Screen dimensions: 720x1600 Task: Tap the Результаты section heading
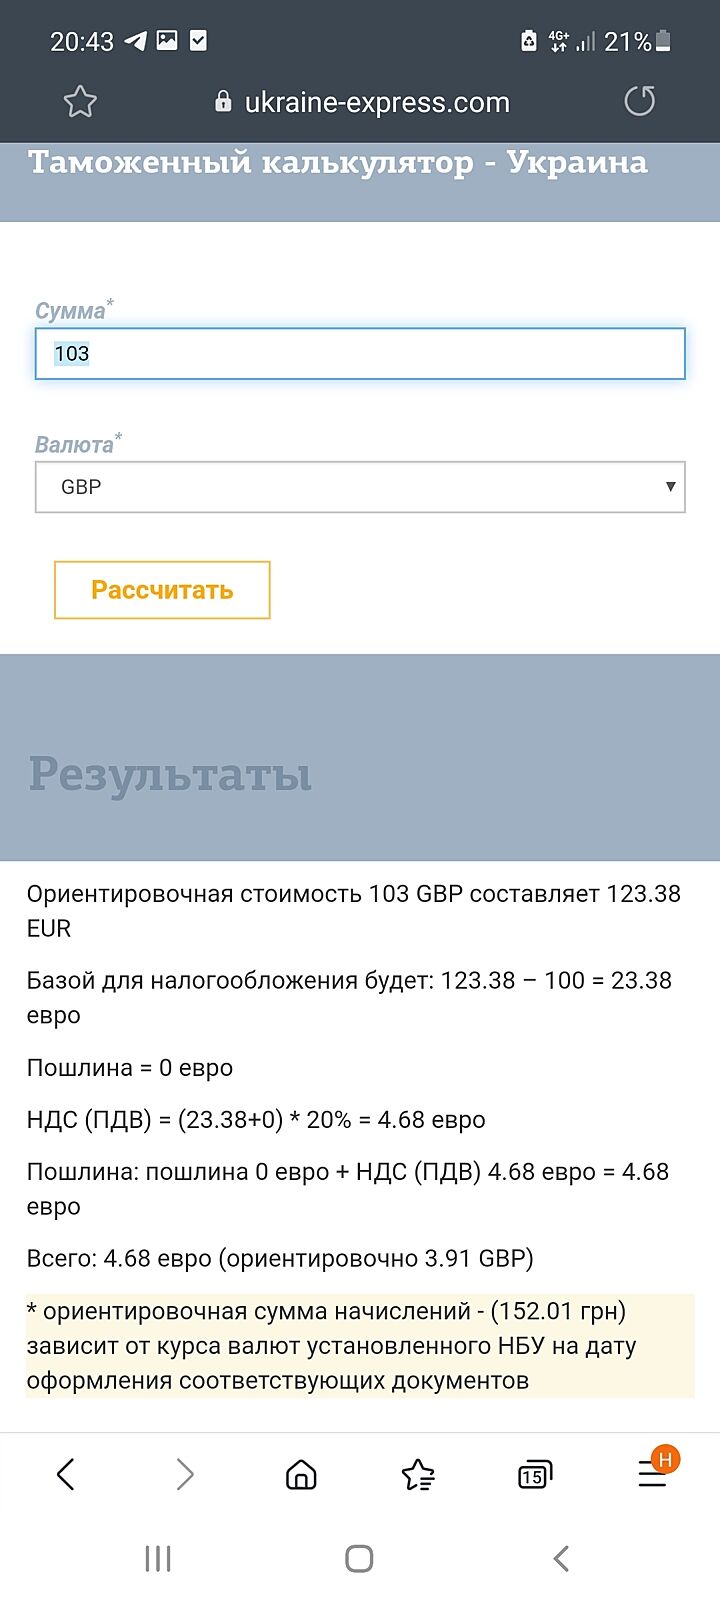(x=170, y=775)
